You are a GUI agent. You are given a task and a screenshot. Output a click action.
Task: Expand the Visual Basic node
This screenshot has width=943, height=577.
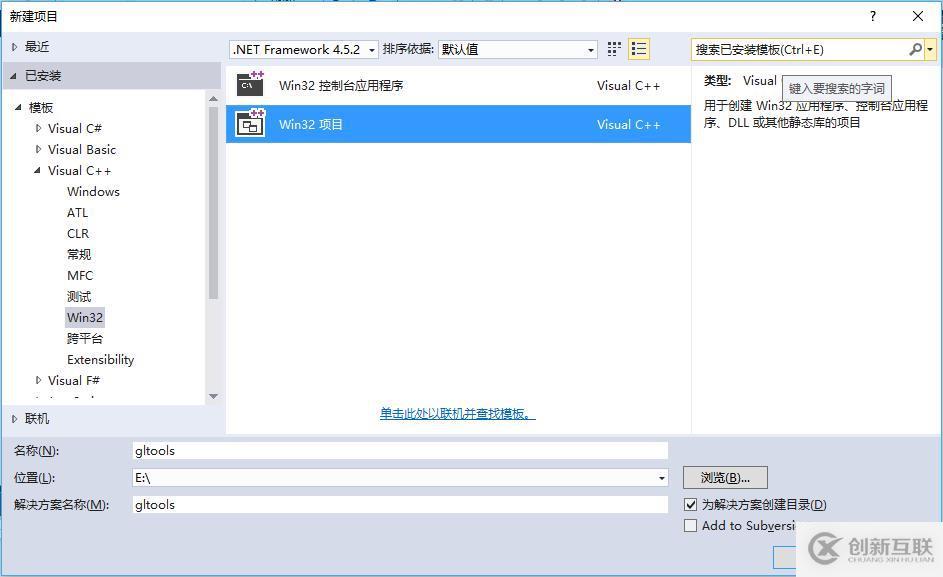pyautogui.click(x=38, y=149)
